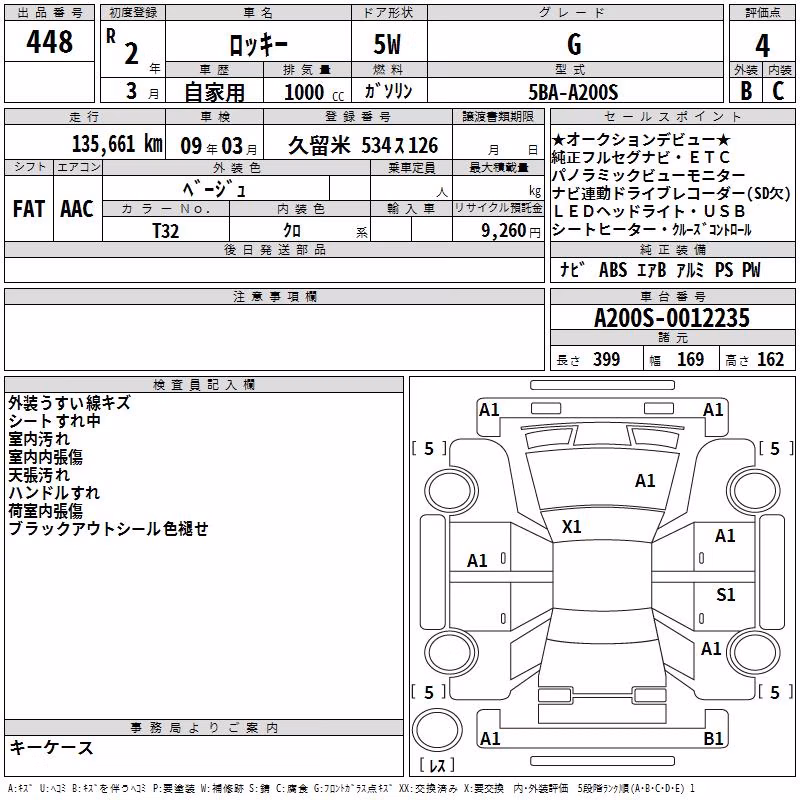Select the note ブラックアウトシール色褪せ
The image size is (800, 800).
pyautogui.click(x=109, y=529)
